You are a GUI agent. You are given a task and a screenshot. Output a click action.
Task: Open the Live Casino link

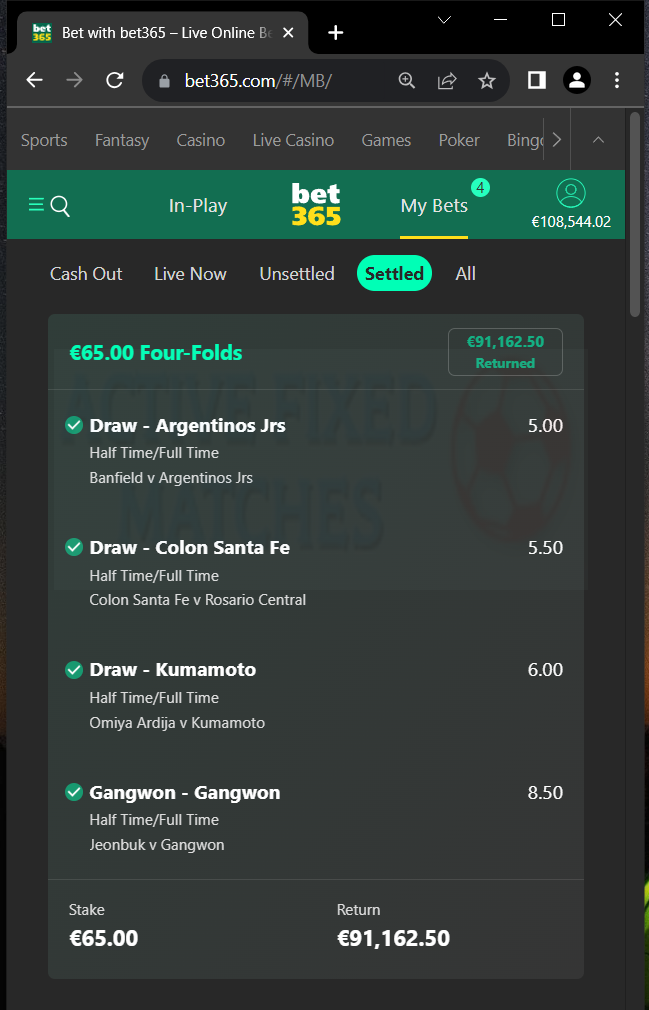(293, 140)
